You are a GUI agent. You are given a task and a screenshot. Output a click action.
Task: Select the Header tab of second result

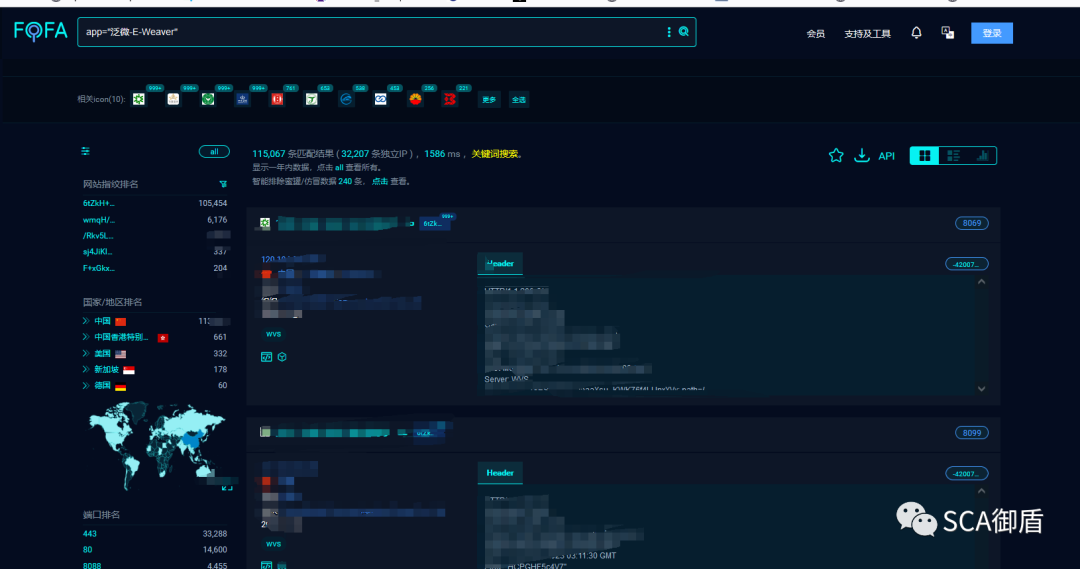(500, 473)
